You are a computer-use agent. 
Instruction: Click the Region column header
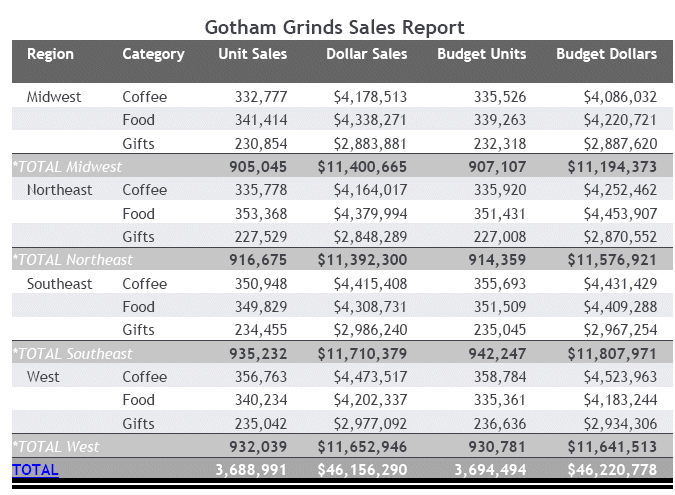tap(50, 54)
